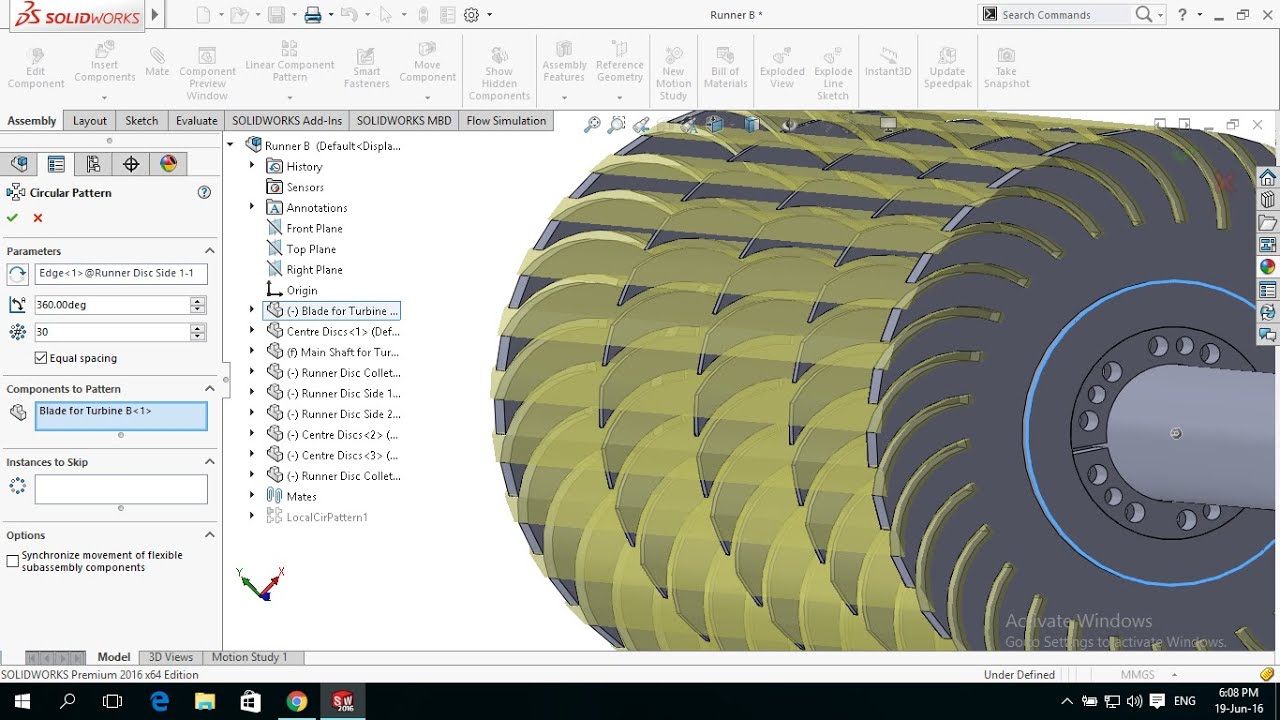The image size is (1280, 720).
Task: Cancel the Circular Pattern with red X
Action: click(38, 217)
